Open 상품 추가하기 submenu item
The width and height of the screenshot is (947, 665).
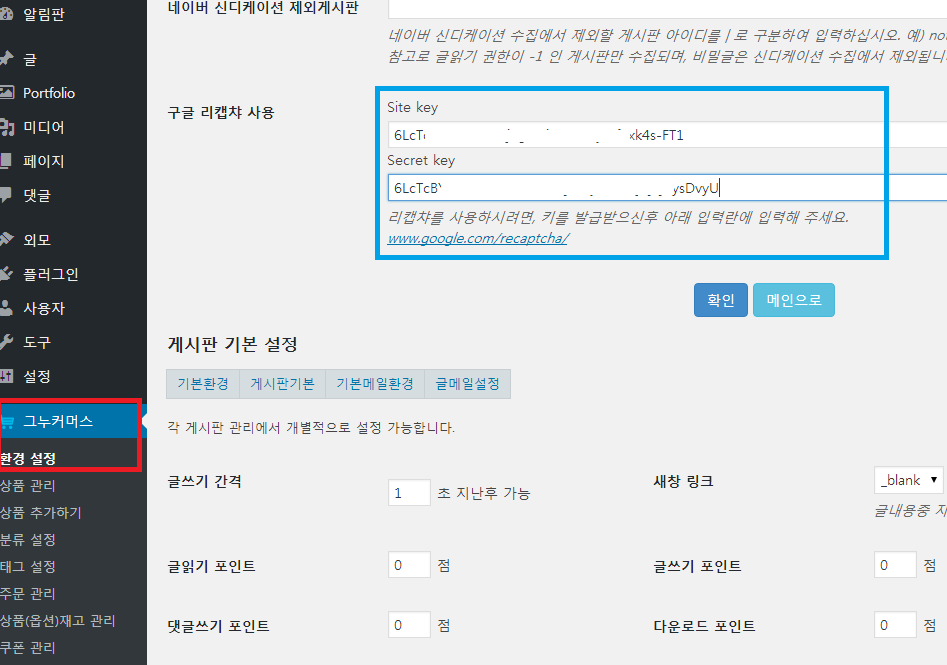click(40, 512)
